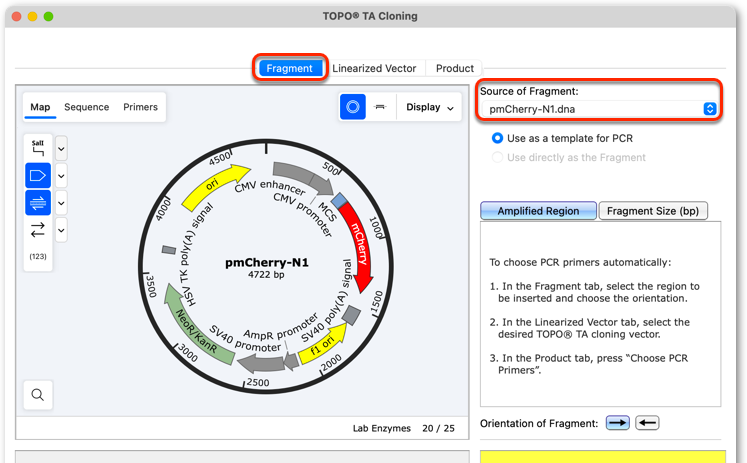Screen dimensions: 747x463
Task: Open the Sequence view tab
Action: (87, 107)
